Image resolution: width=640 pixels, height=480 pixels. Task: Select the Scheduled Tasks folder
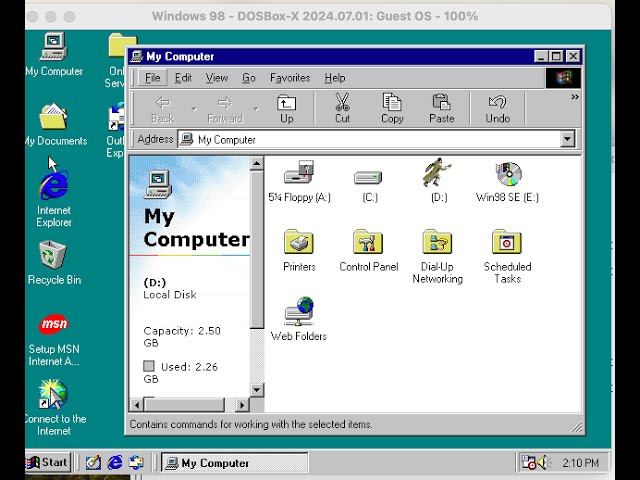click(507, 256)
